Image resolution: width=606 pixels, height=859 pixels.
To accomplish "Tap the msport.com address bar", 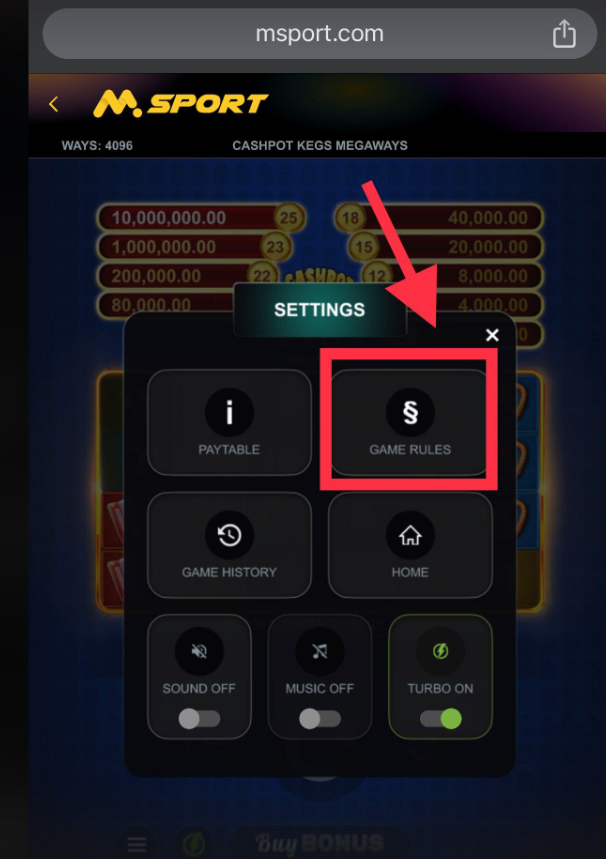I will [x=319, y=34].
